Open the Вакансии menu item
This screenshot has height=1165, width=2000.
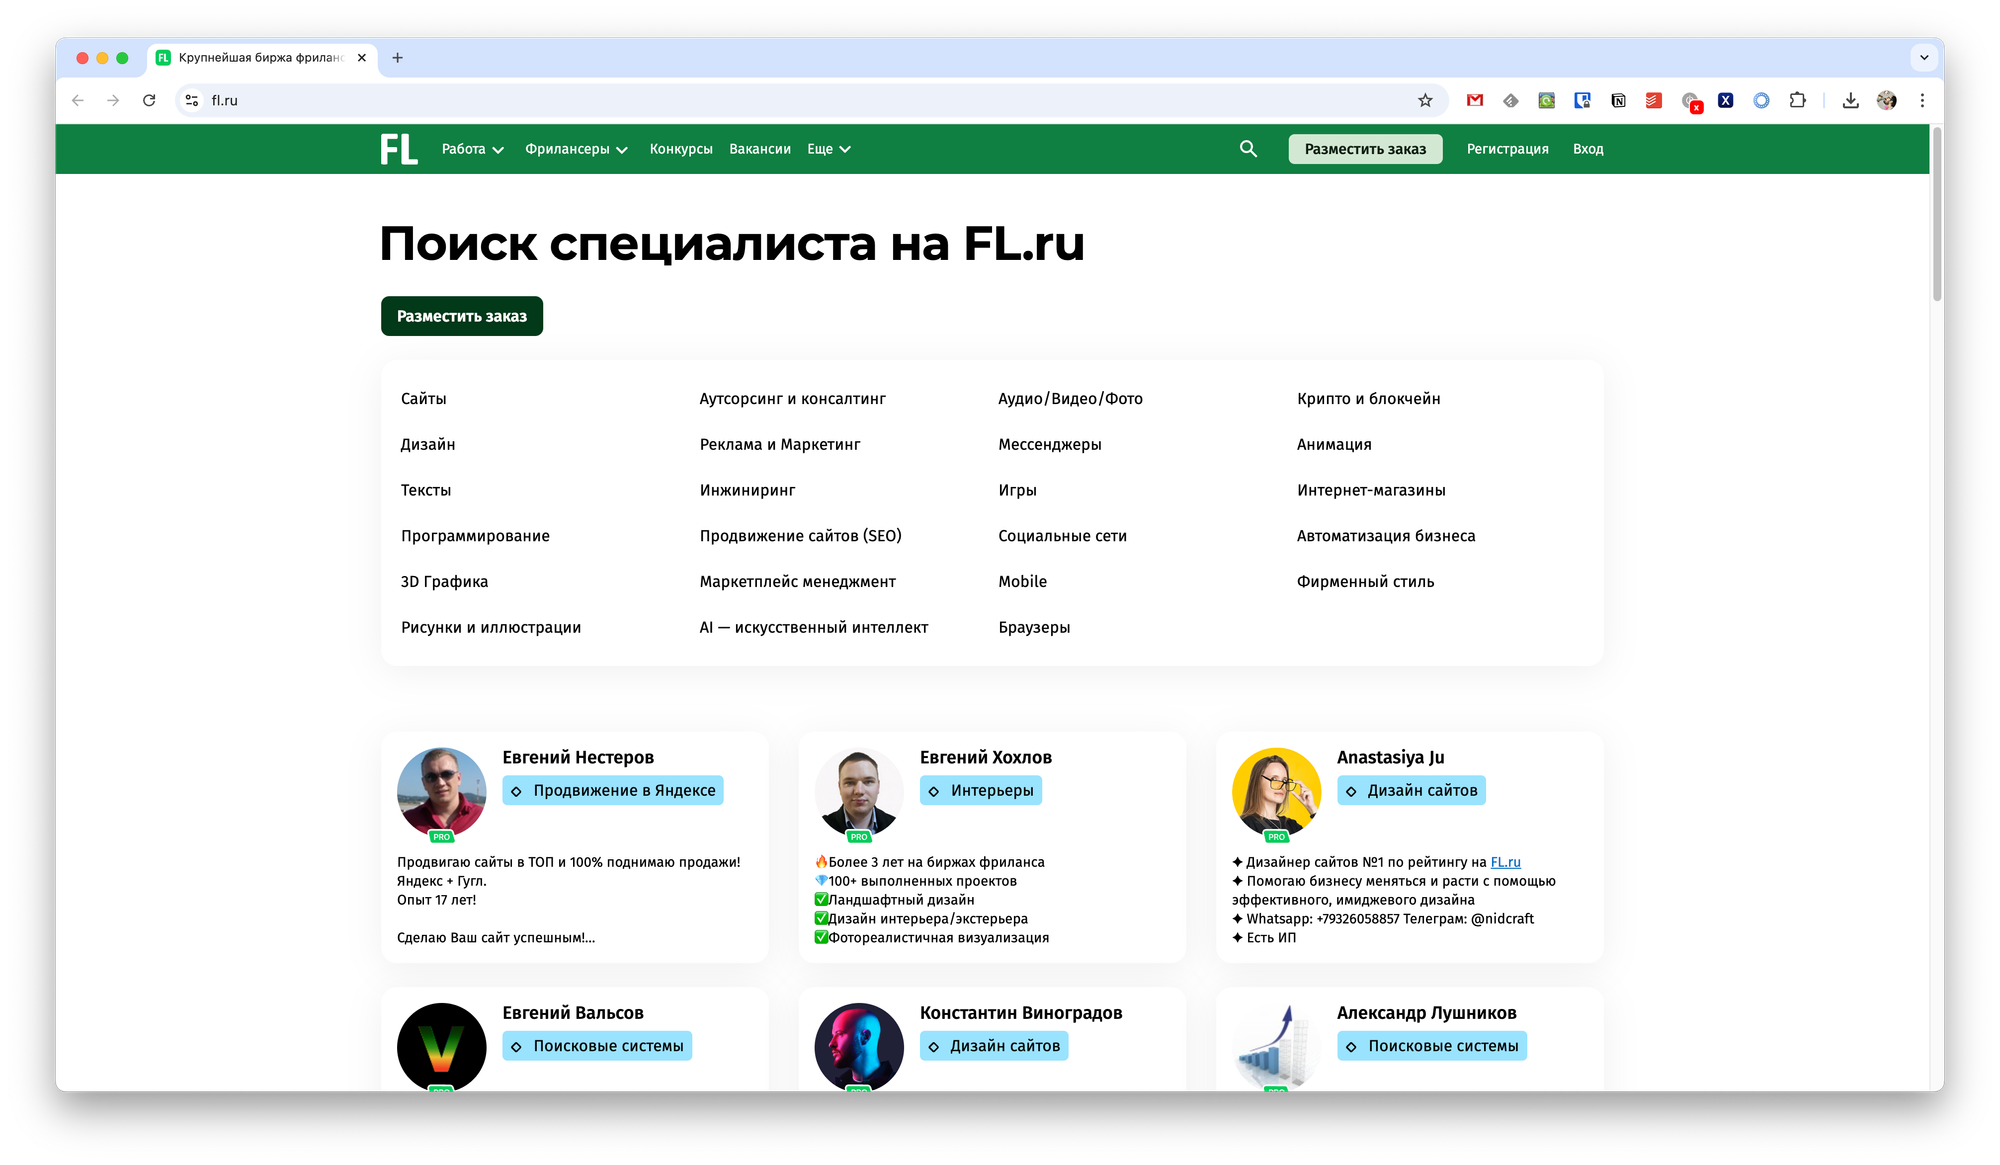(x=760, y=149)
